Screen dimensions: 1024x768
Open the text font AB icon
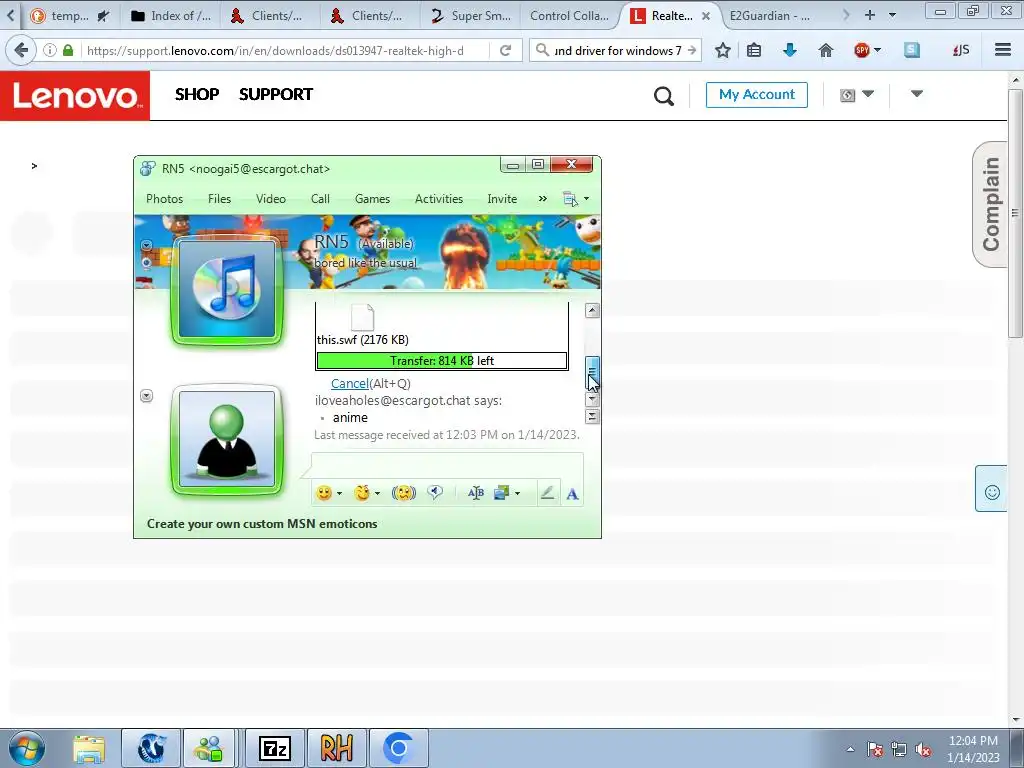click(x=475, y=493)
